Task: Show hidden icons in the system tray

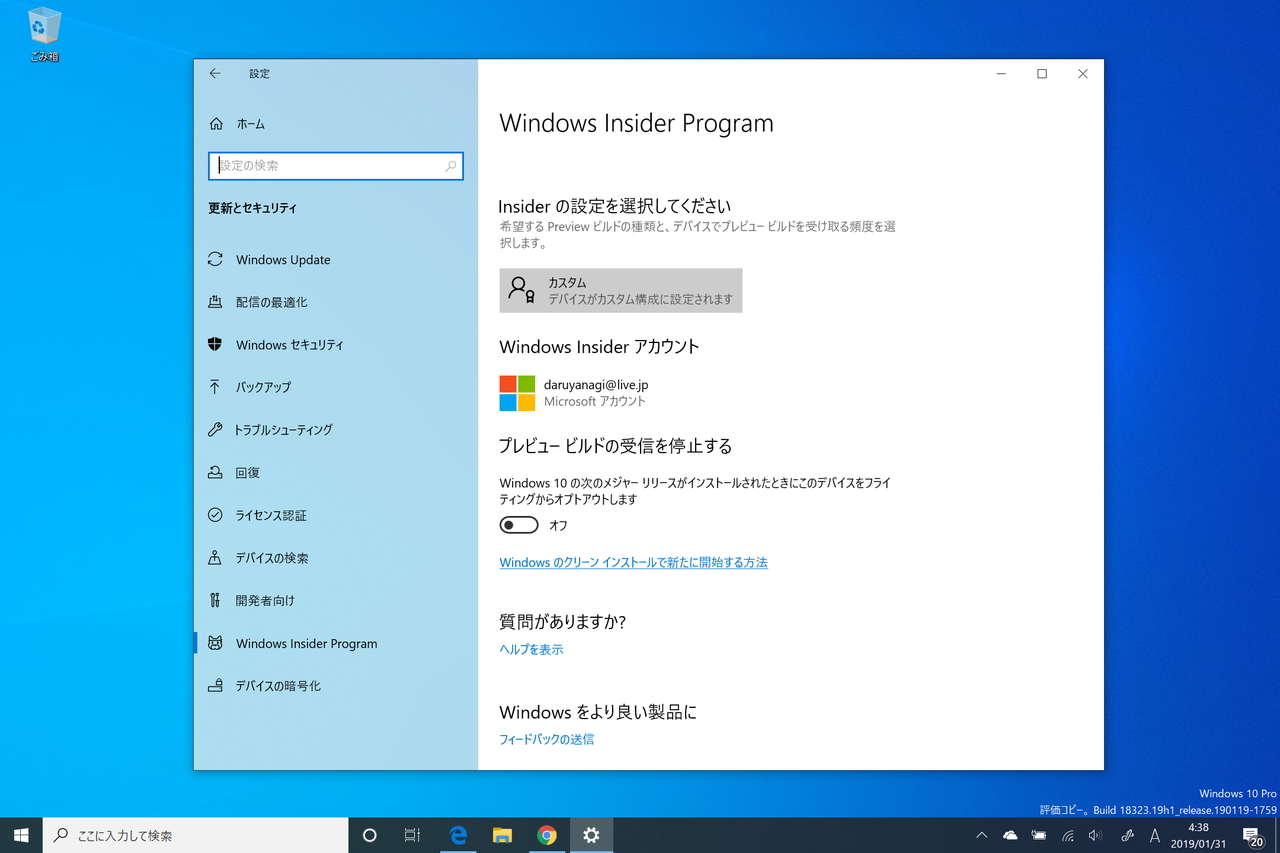Action: 981,835
